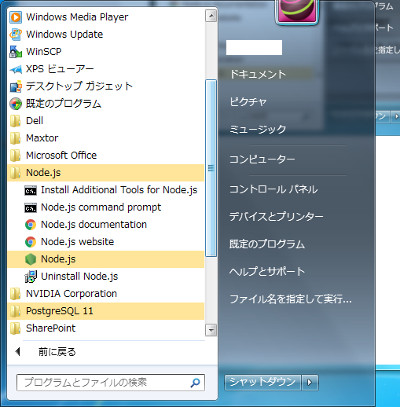Click the highlighted Node.js folder icon
This screenshot has width=400, height=407.
[x=15, y=173]
